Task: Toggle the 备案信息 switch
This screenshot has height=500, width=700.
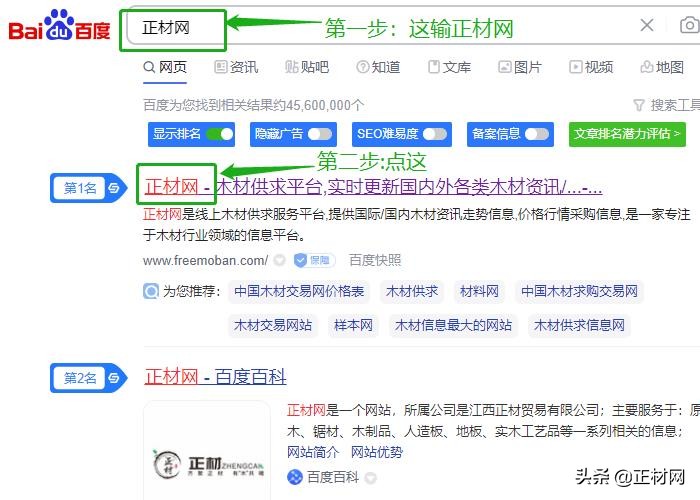Action: tap(537, 134)
